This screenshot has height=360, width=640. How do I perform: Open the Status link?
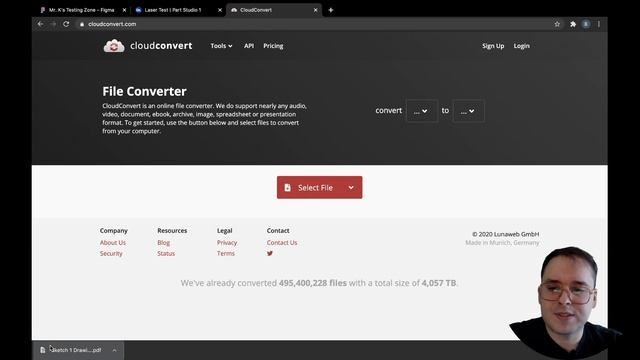coord(166,253)
